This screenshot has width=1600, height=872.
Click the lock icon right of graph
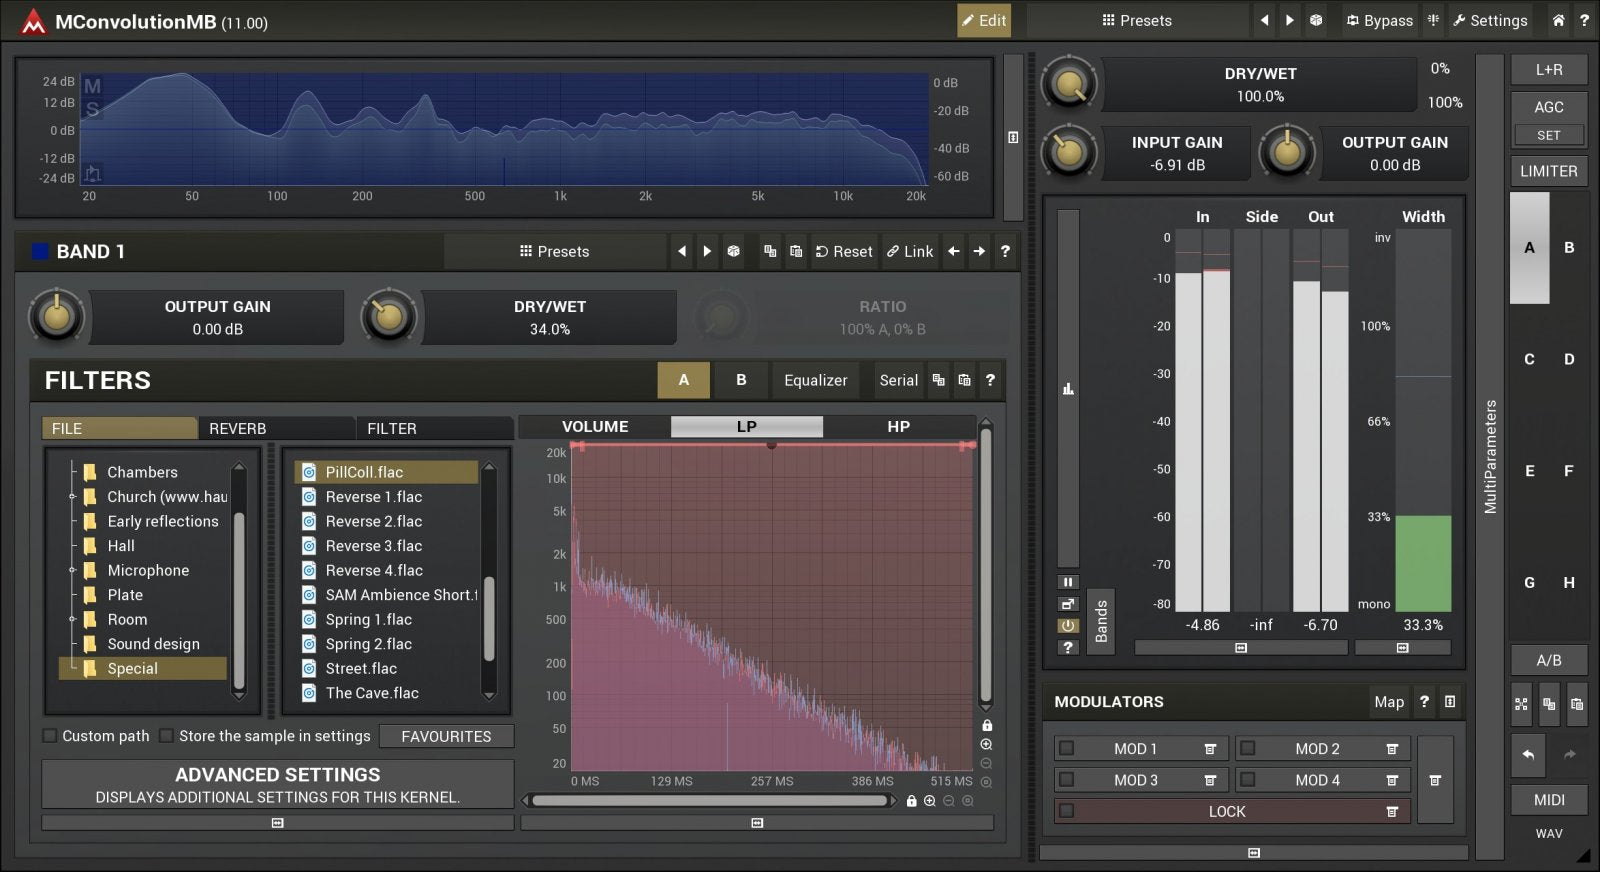pyautogui.click(x=987, y=725)
